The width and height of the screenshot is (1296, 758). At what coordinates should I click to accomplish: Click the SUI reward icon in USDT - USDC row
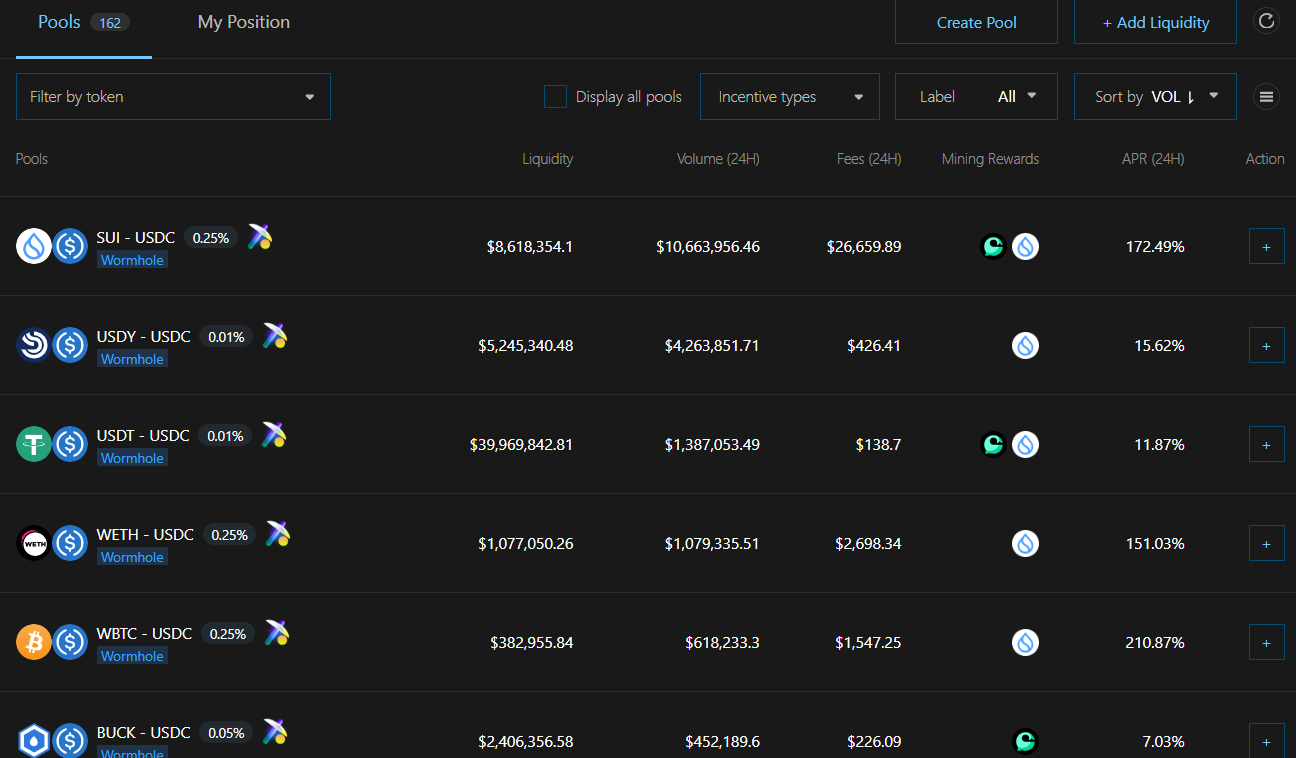coord(1025,444)
